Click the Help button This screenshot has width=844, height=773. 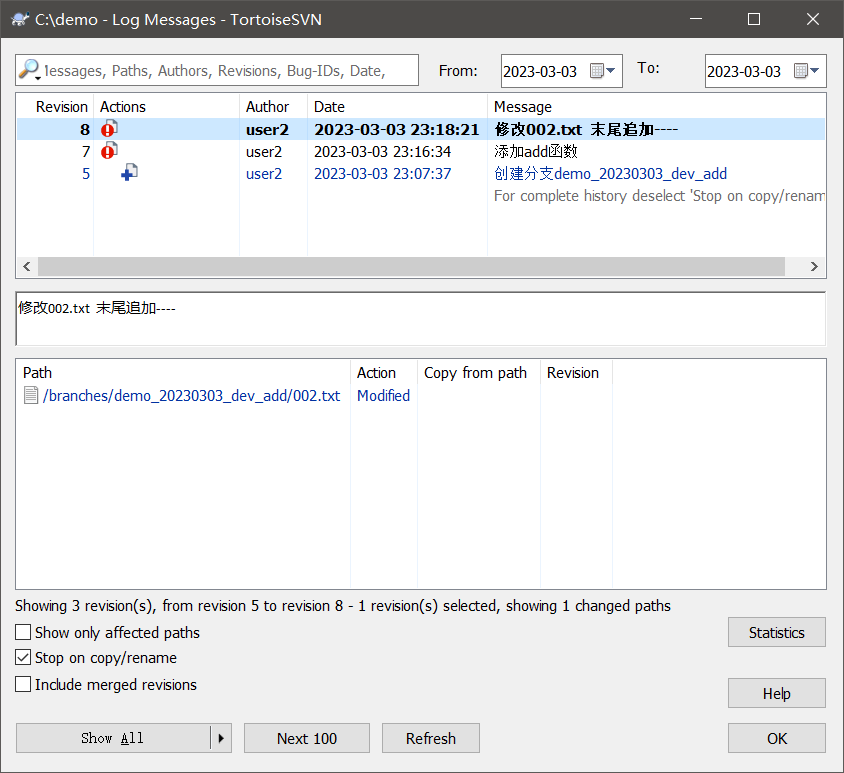[x=776, y=693]
